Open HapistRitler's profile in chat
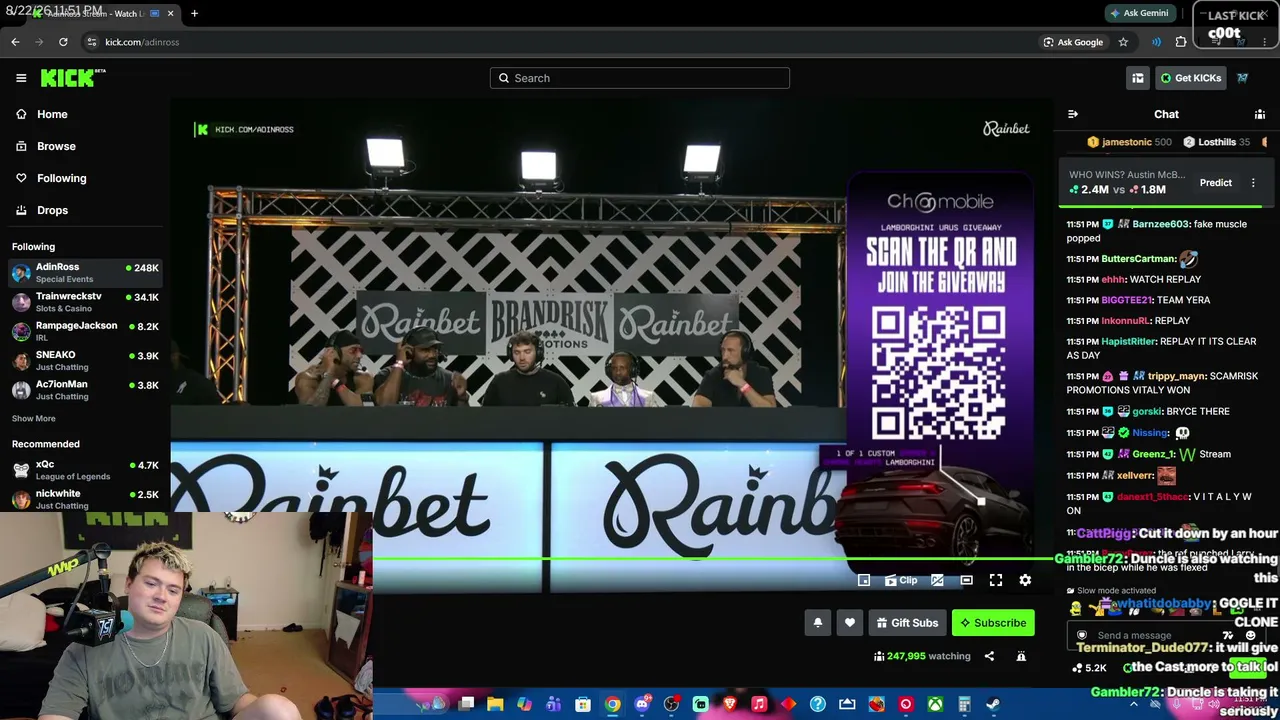Viewport: 1280px width, 720px height. (x=1128, y=341)
